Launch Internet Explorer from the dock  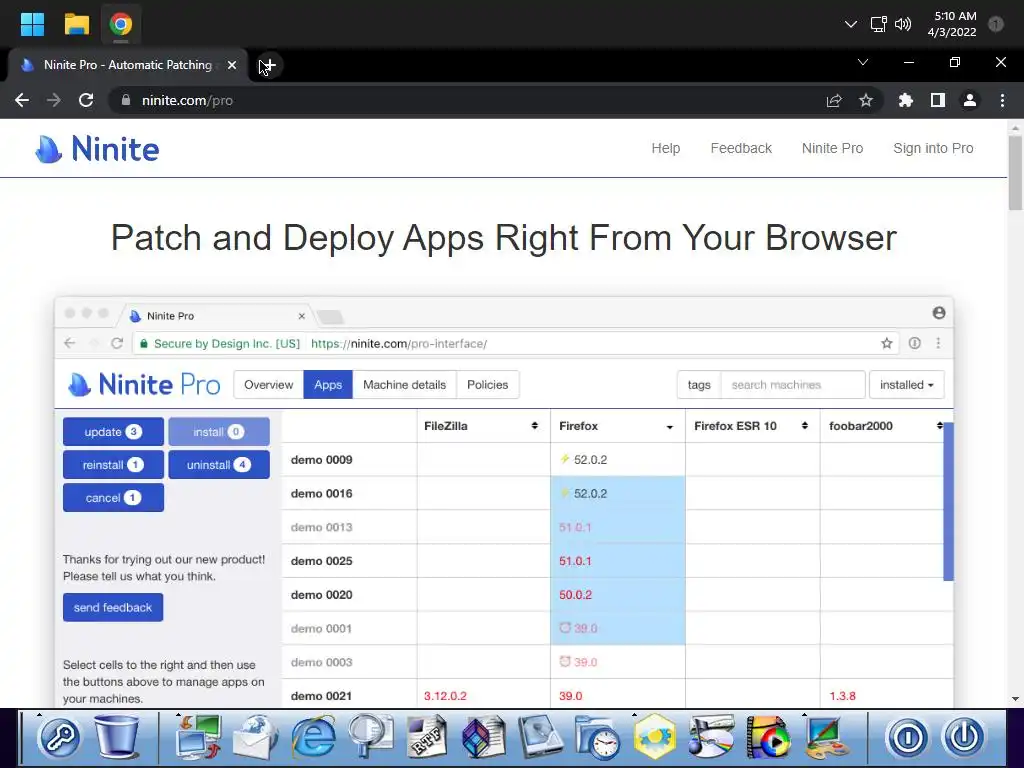[x=313, y=737]
